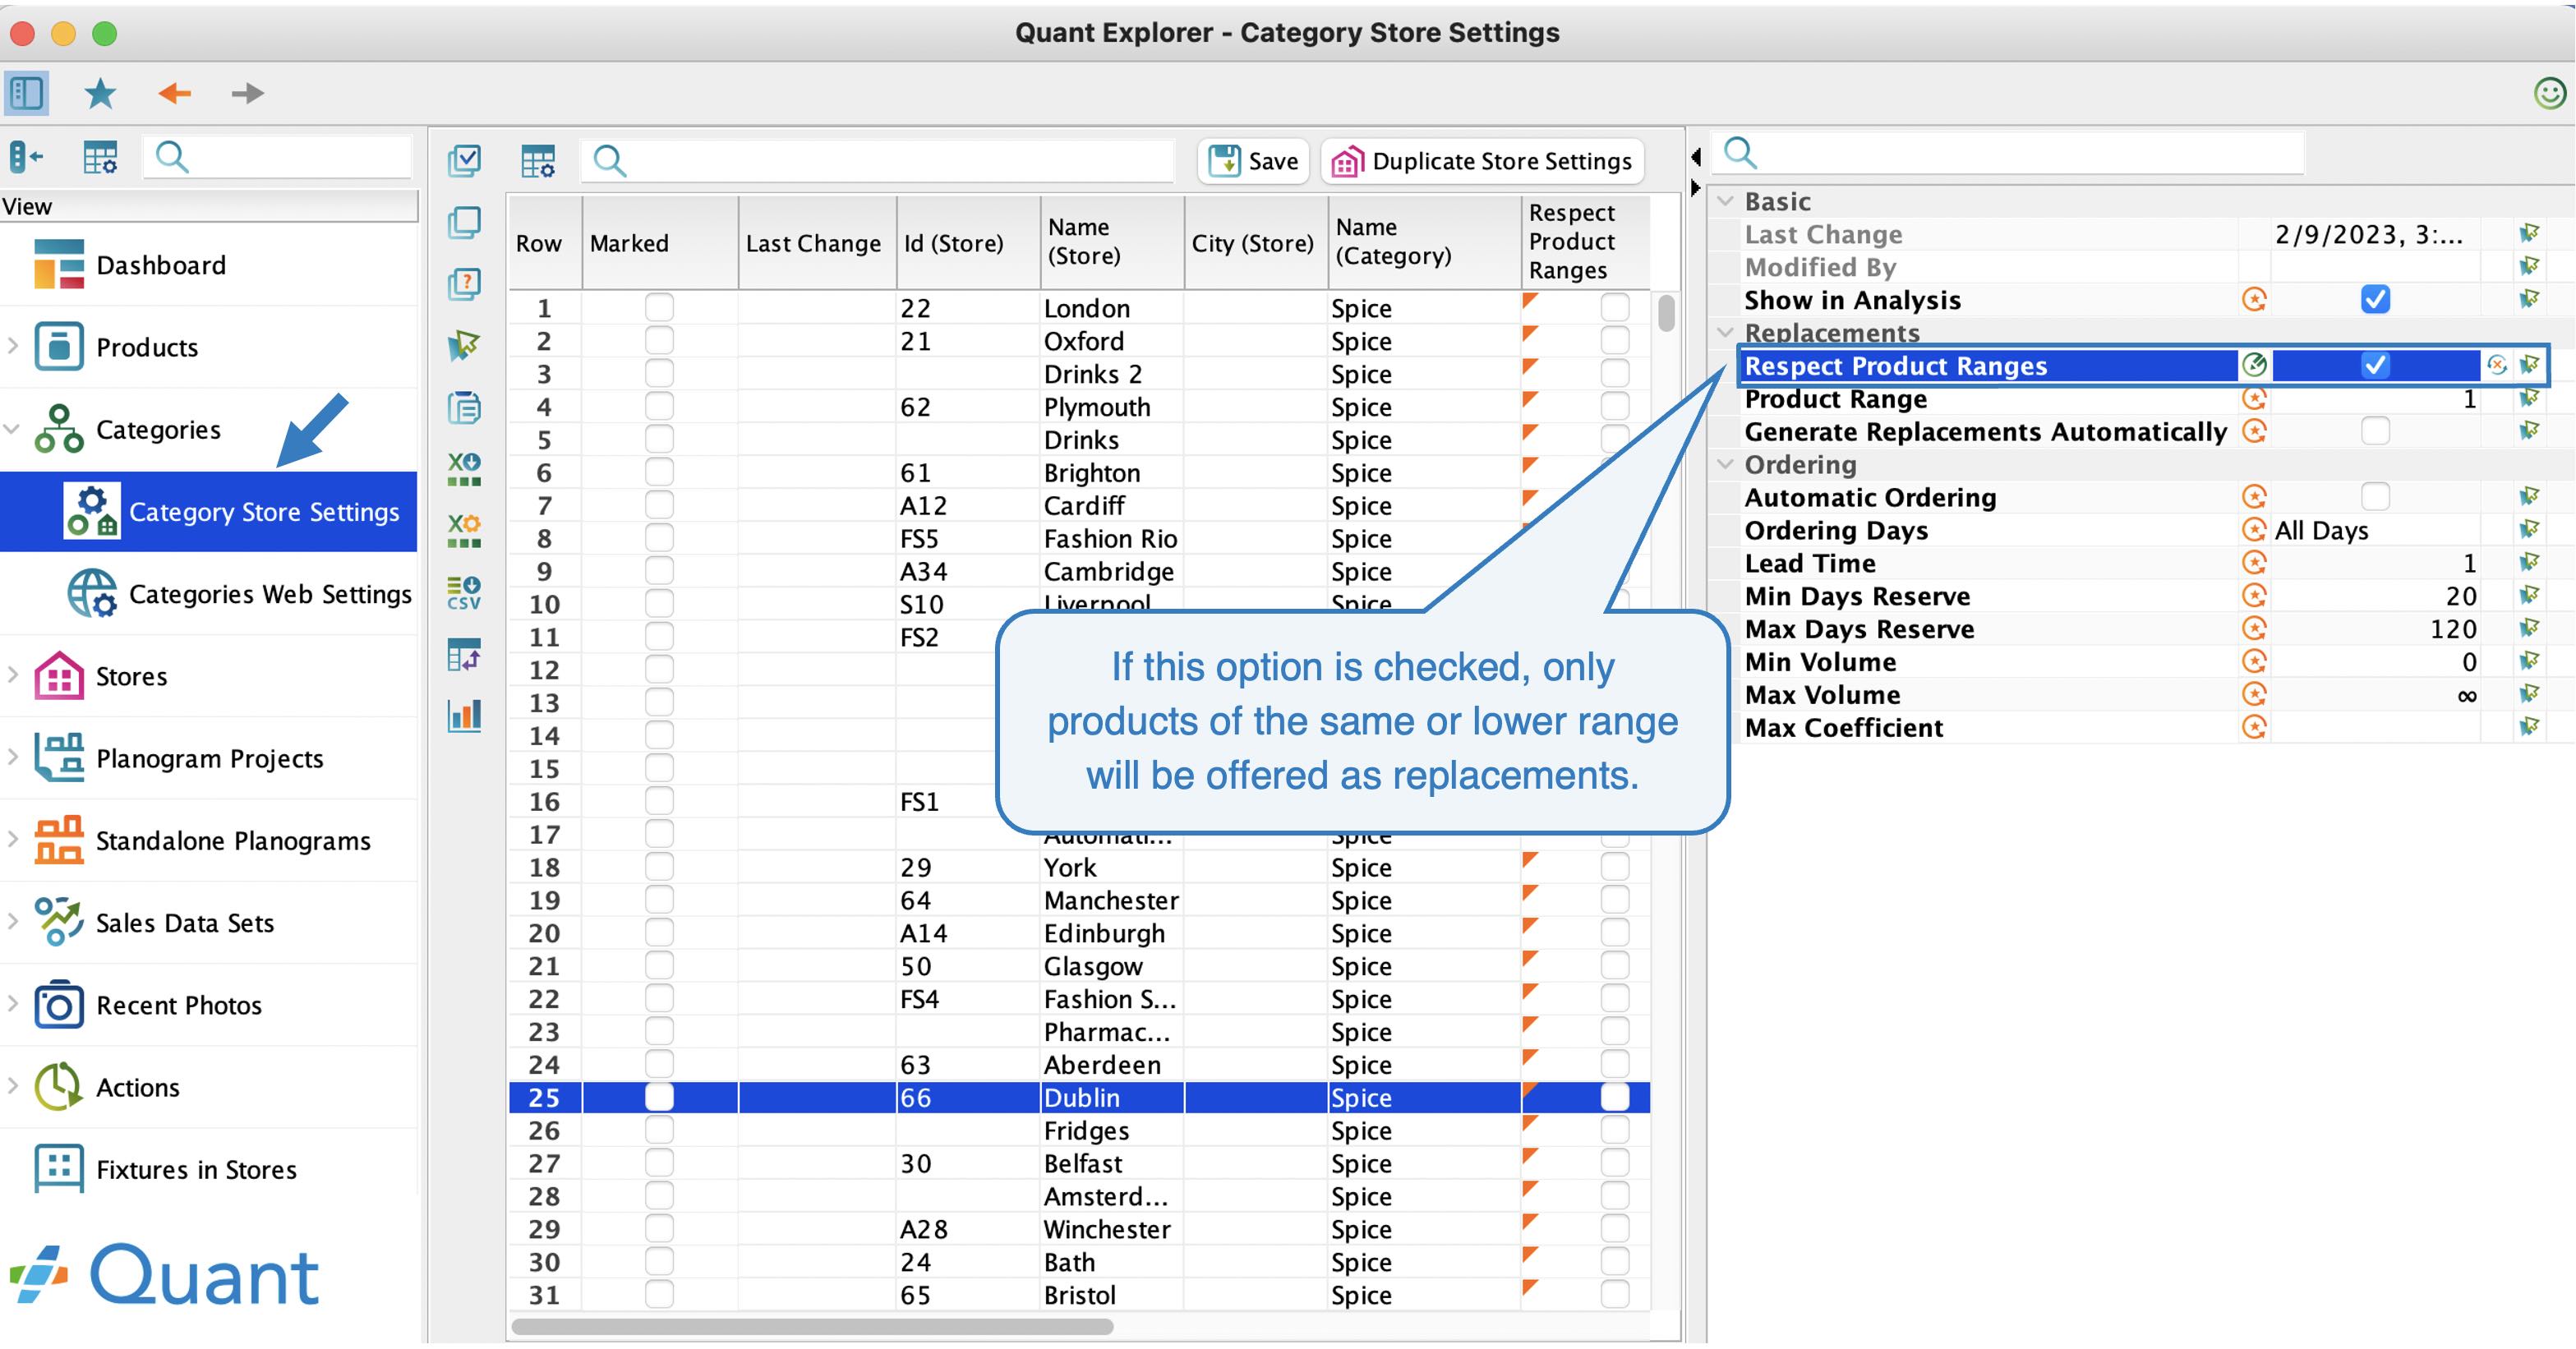Mark the Dublin row checkbox
Image resolution: width=2576 pixels, height=1349 pixels.
tap(659, 1097)
